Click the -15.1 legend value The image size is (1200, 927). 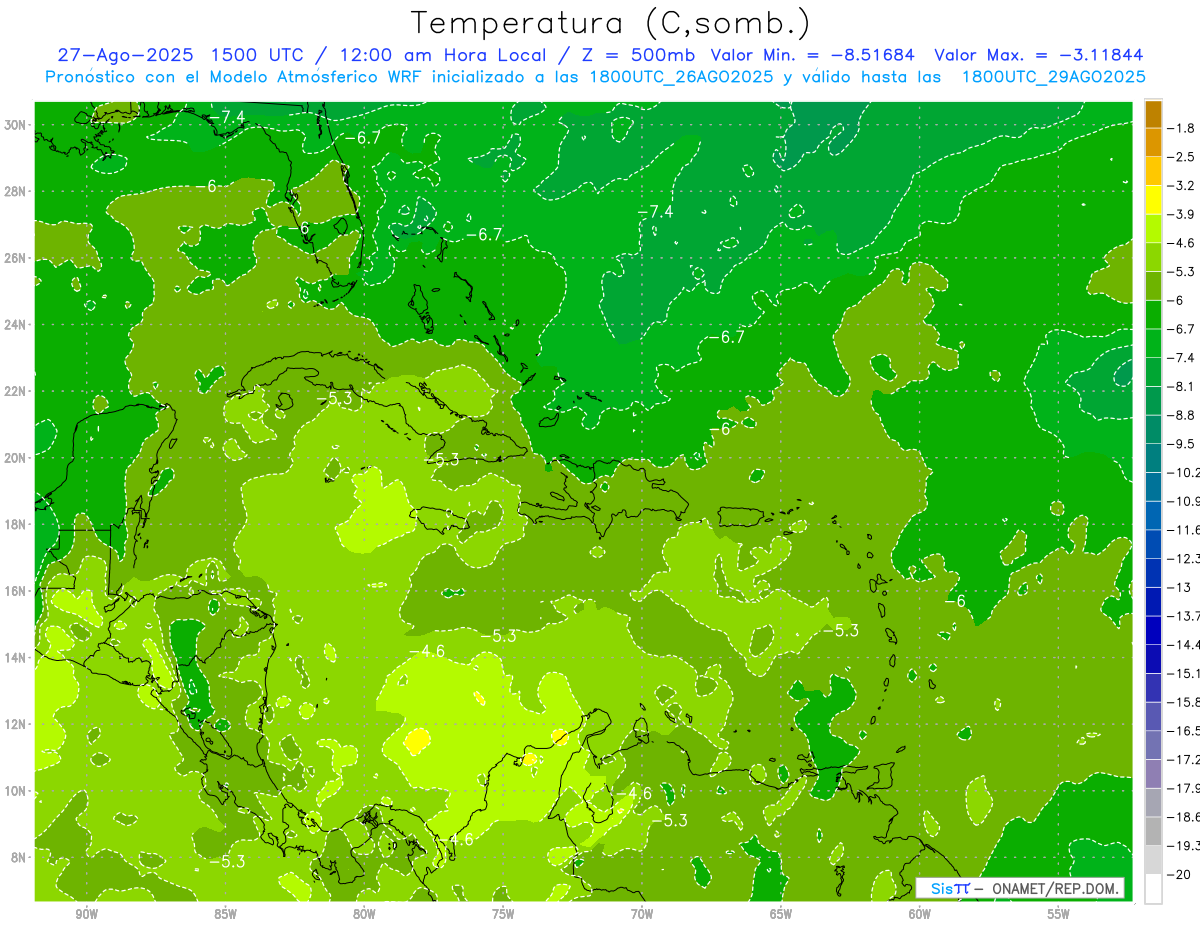point(1183,673)
